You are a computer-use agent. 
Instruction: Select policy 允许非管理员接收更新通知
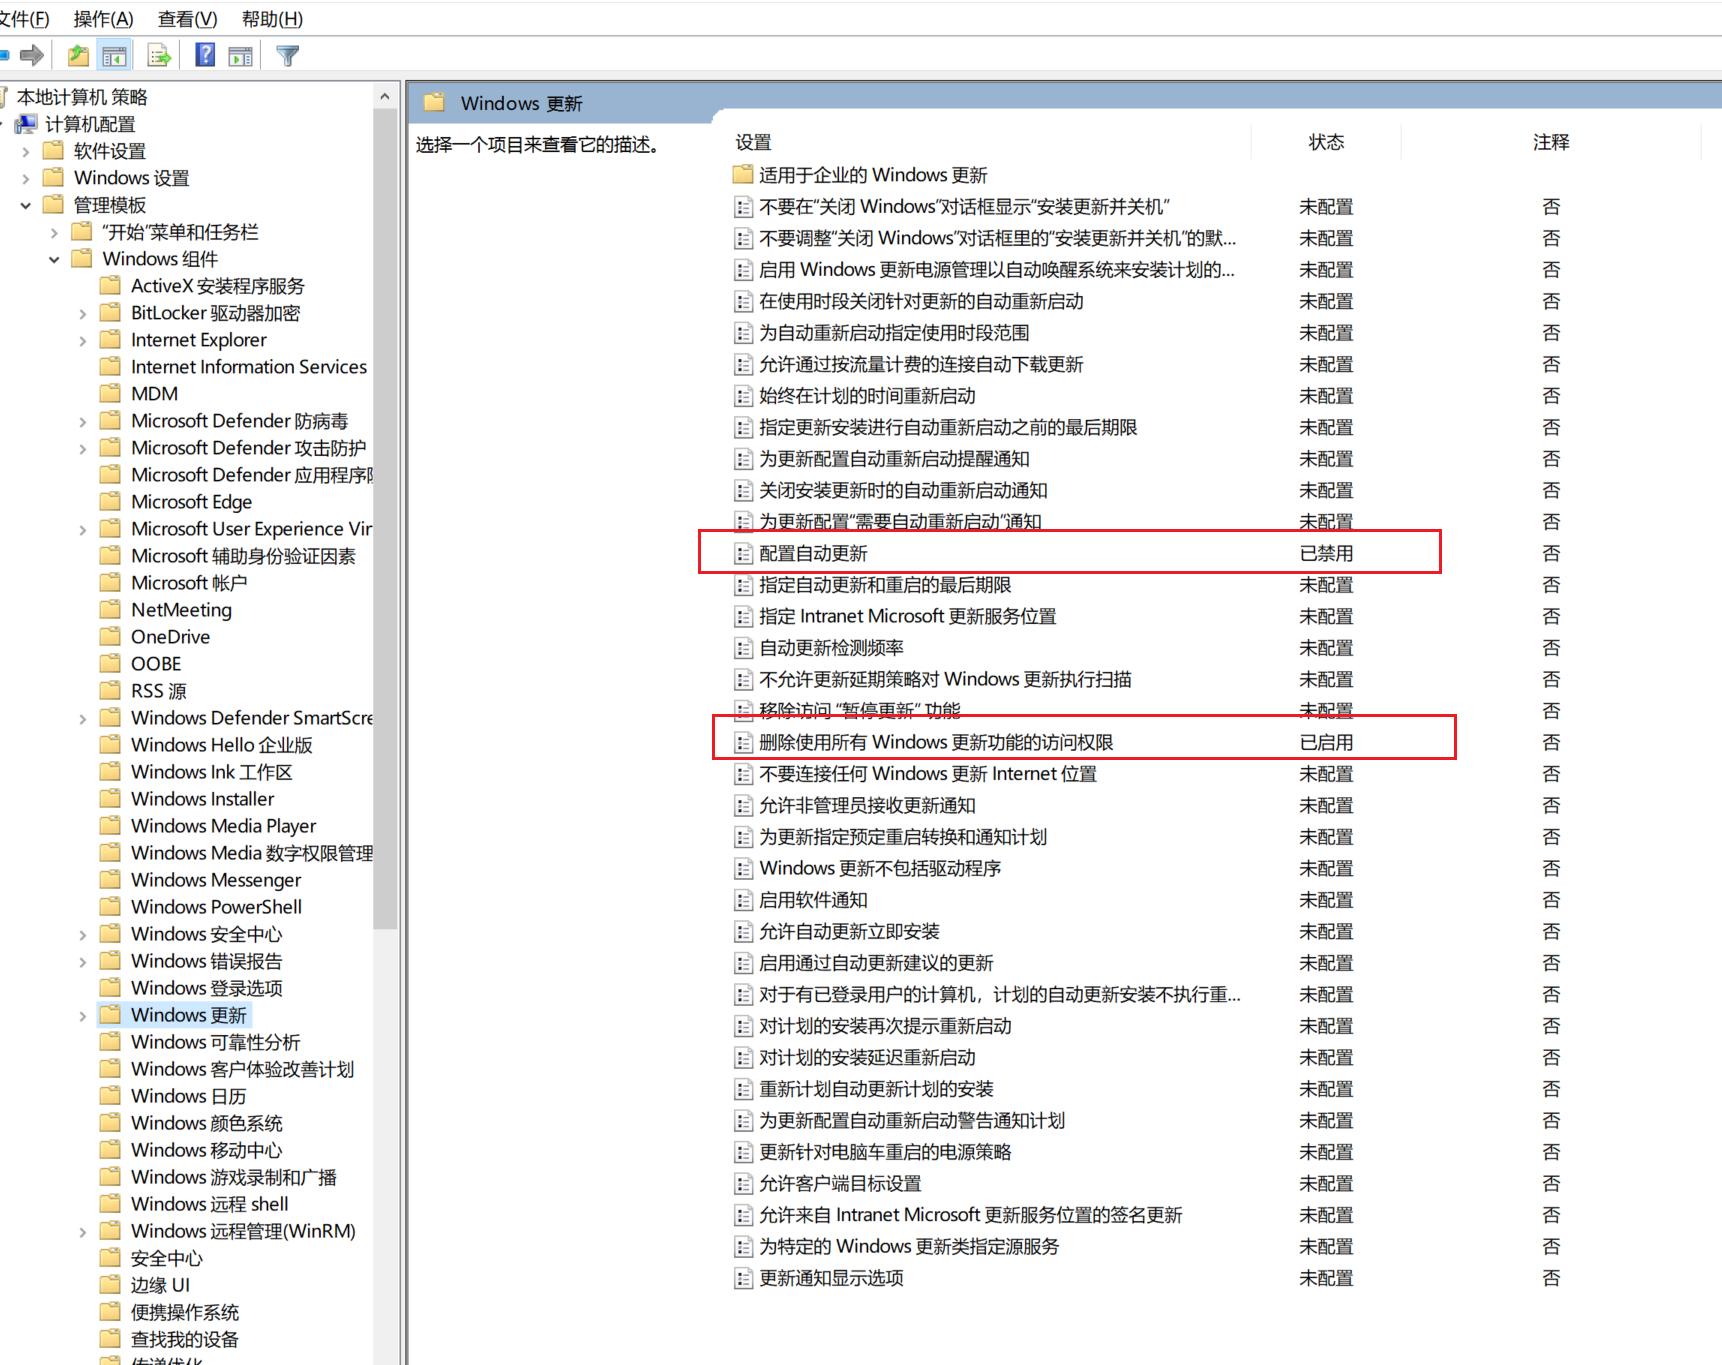(867, 805)
